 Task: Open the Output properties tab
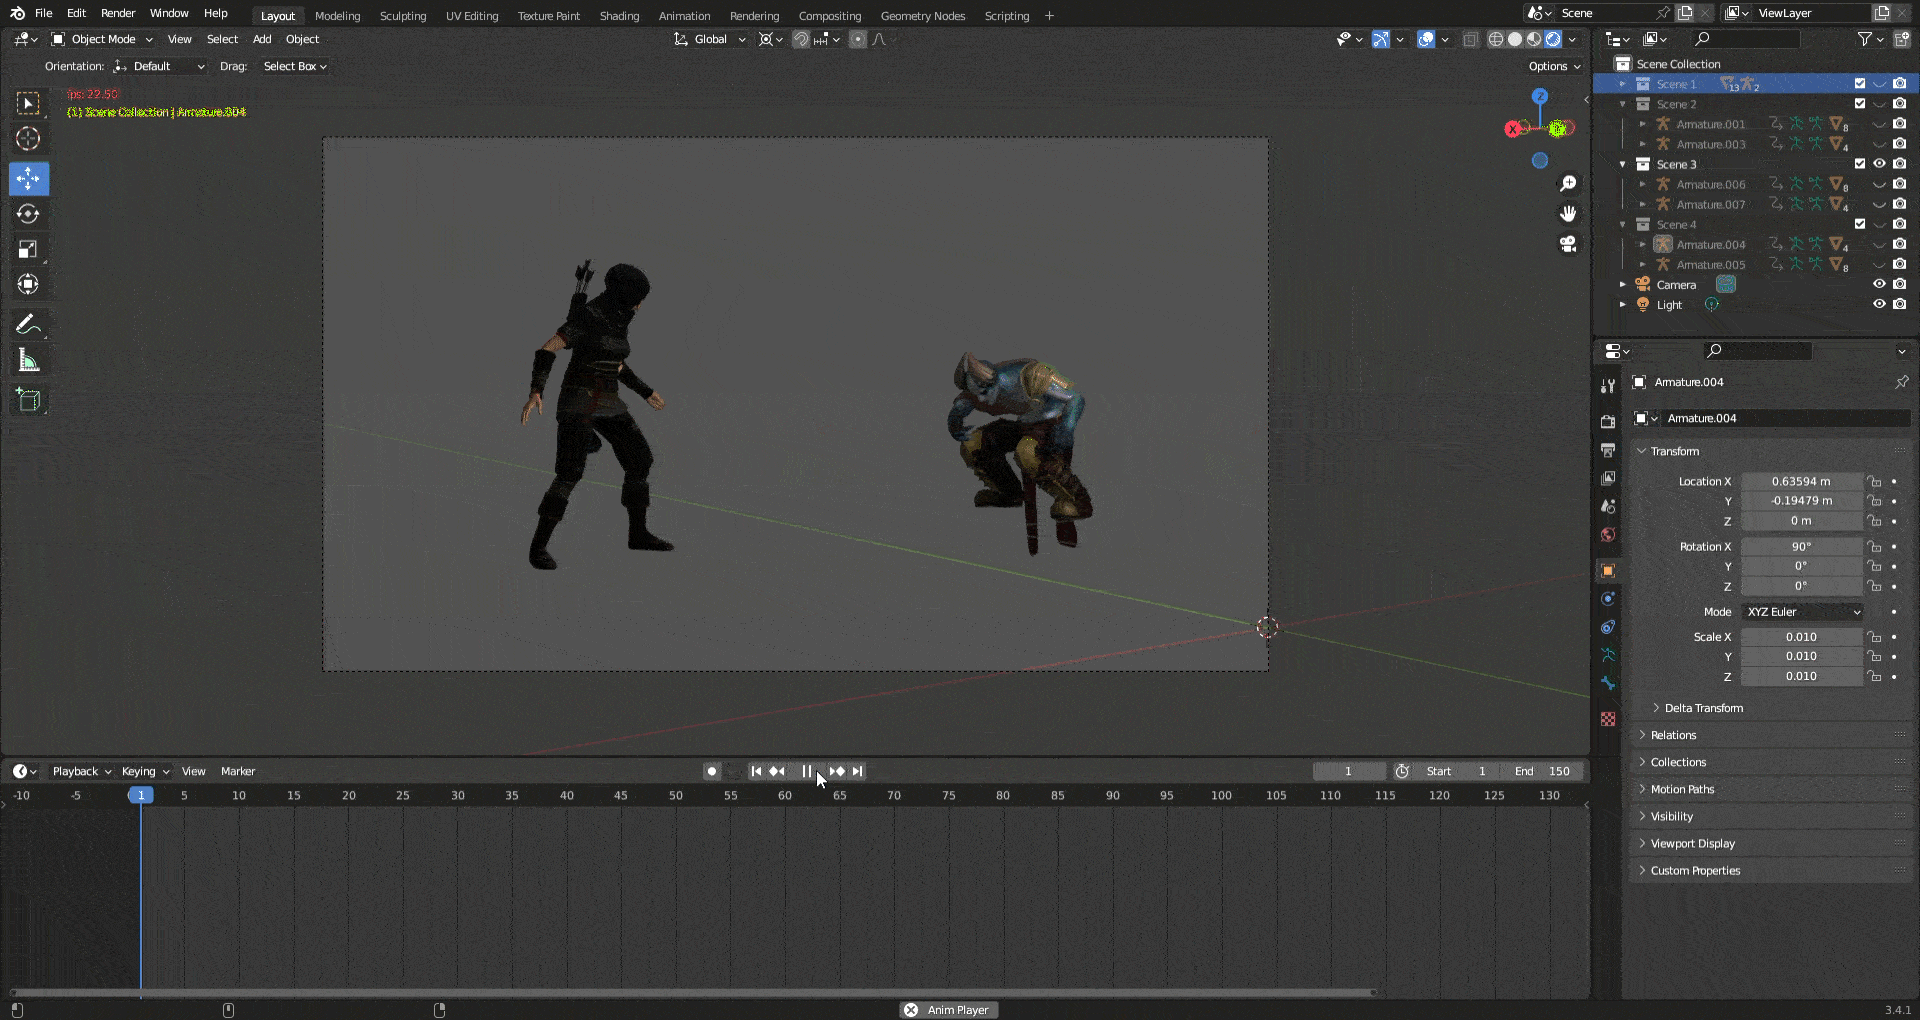point(1608,450)
